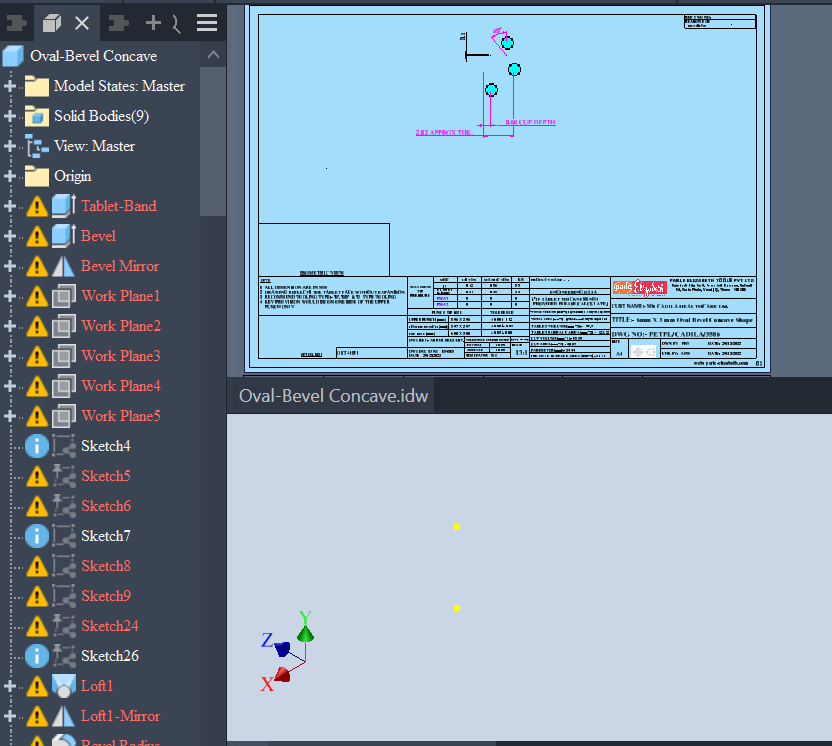Click the Loft1 loft feature icon
The width and height of the screenshot is (832, 746).
[x=64, y=686]
